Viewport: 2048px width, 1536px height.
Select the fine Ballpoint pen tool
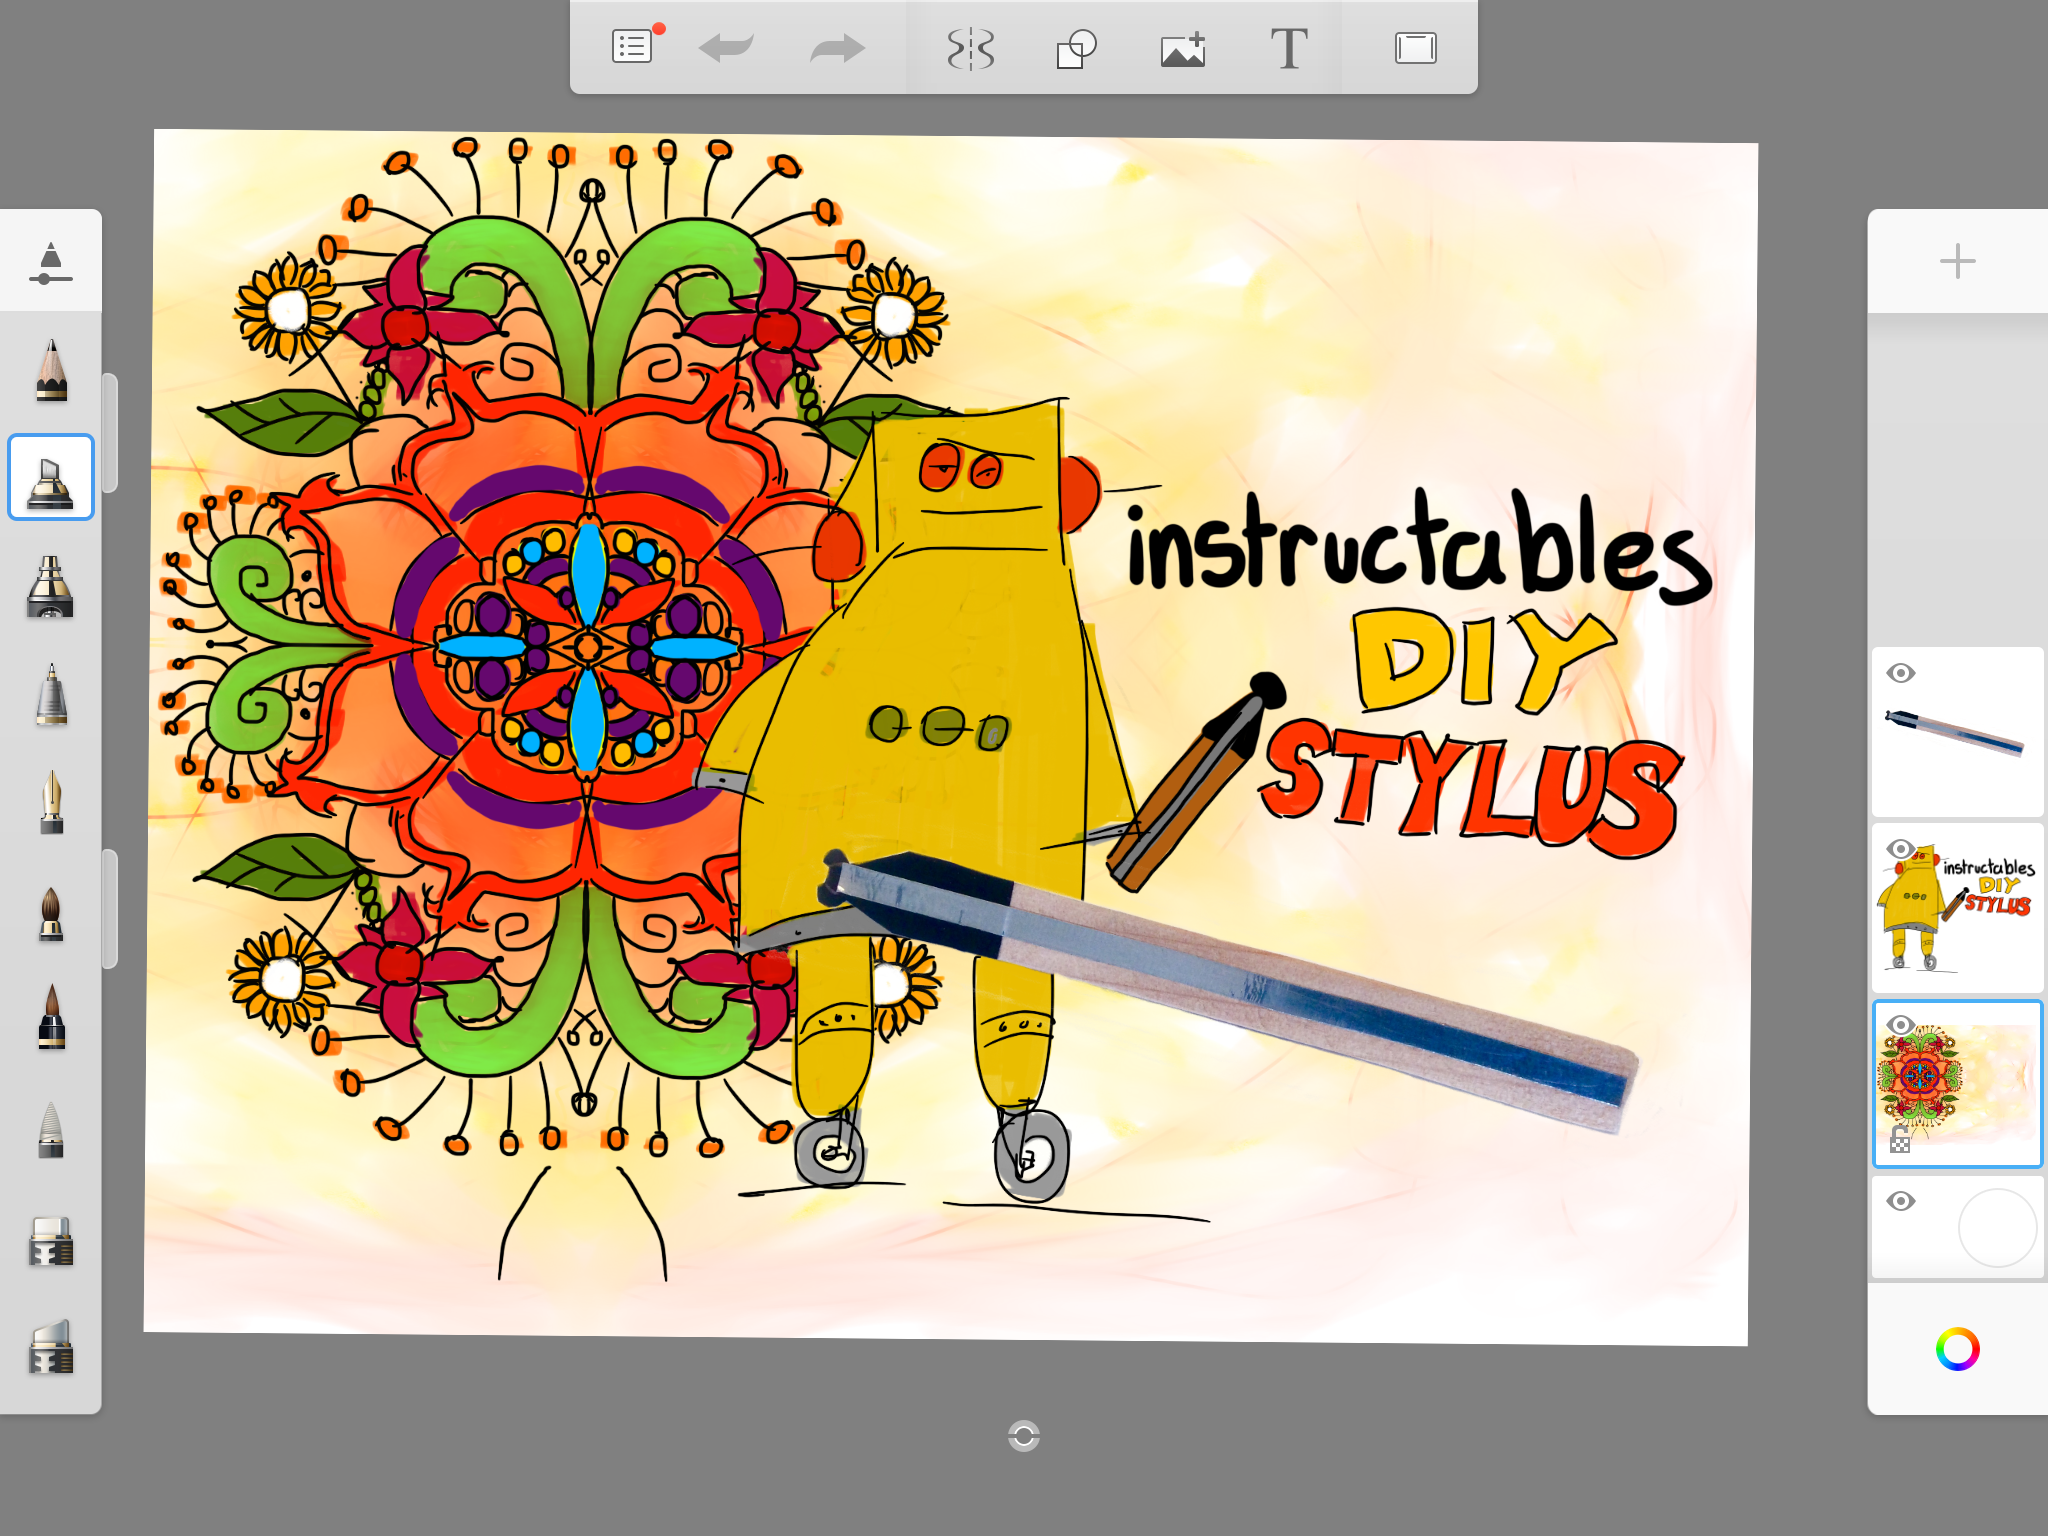(x=51, y=695)
